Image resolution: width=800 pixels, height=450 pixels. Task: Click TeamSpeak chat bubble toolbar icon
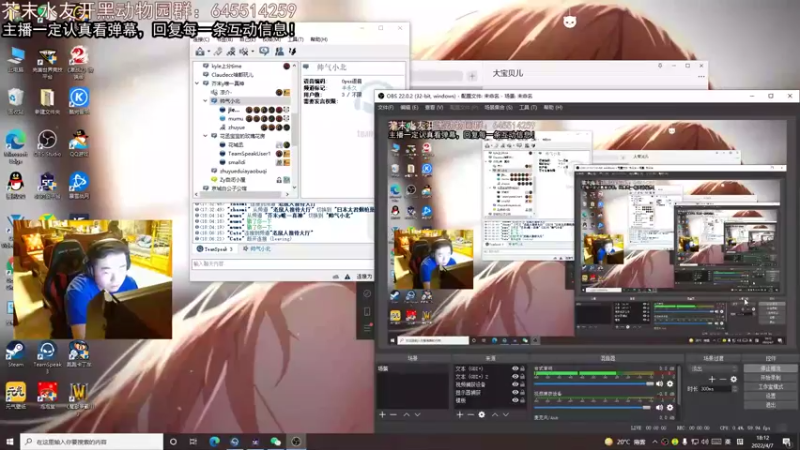click(x=264, y=52)
